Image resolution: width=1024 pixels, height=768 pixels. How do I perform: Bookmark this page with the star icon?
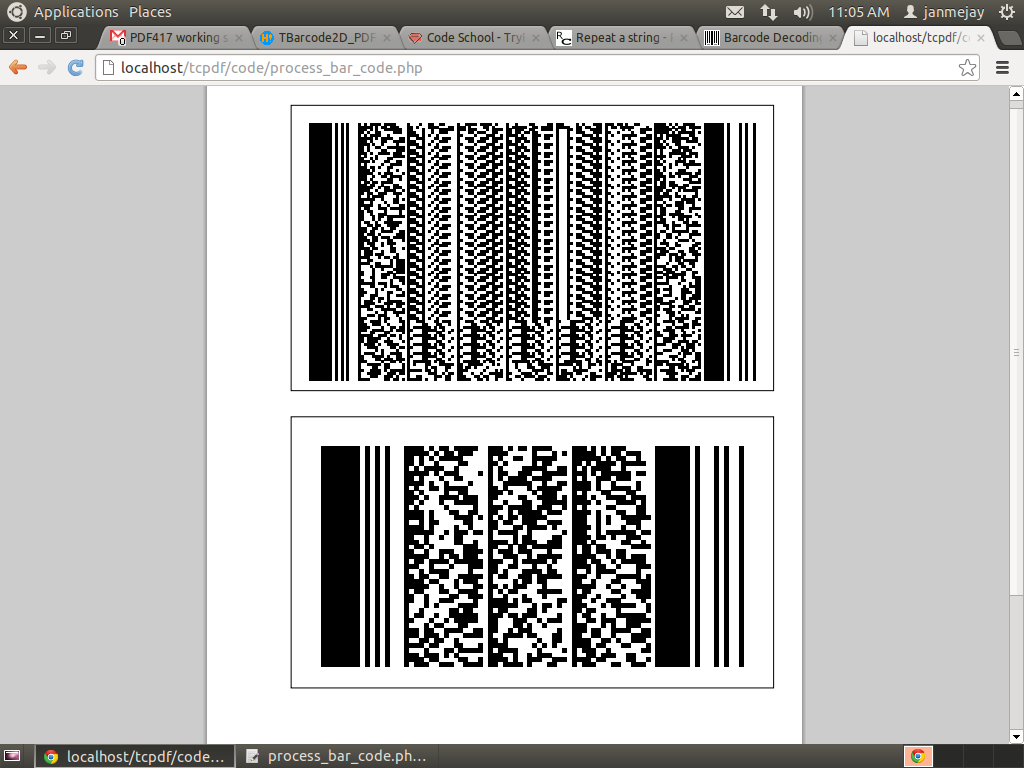point(967,68)
